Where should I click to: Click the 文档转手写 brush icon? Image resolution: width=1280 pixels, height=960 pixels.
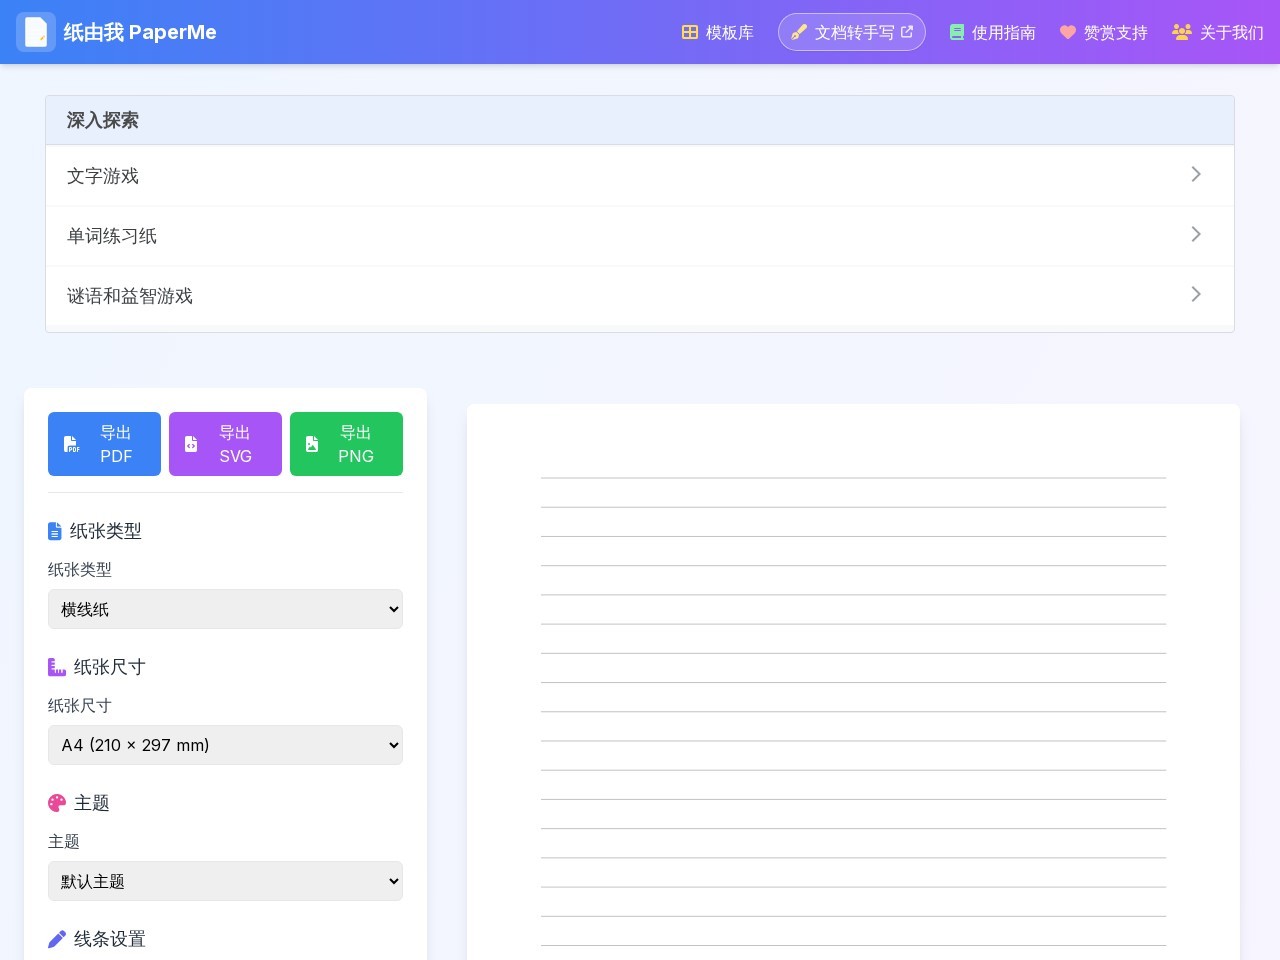(799, 32)
